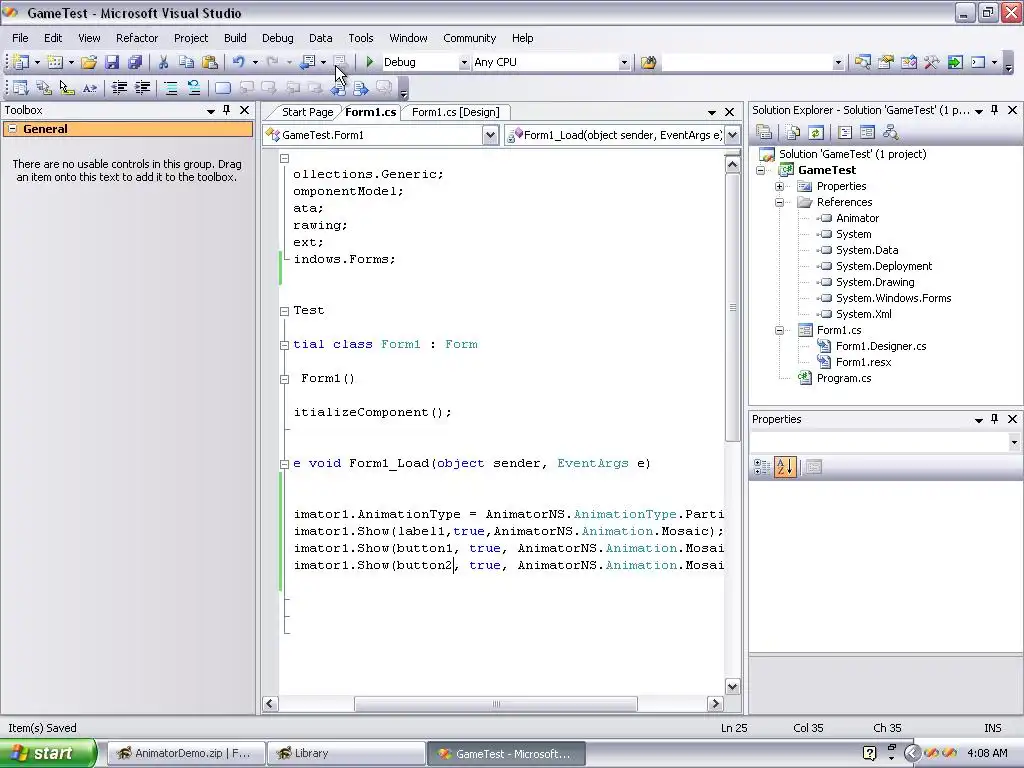Screen dimensions: 1024x768
Task: Click the Find in Files binoculars icon
Action: [648, 62]
